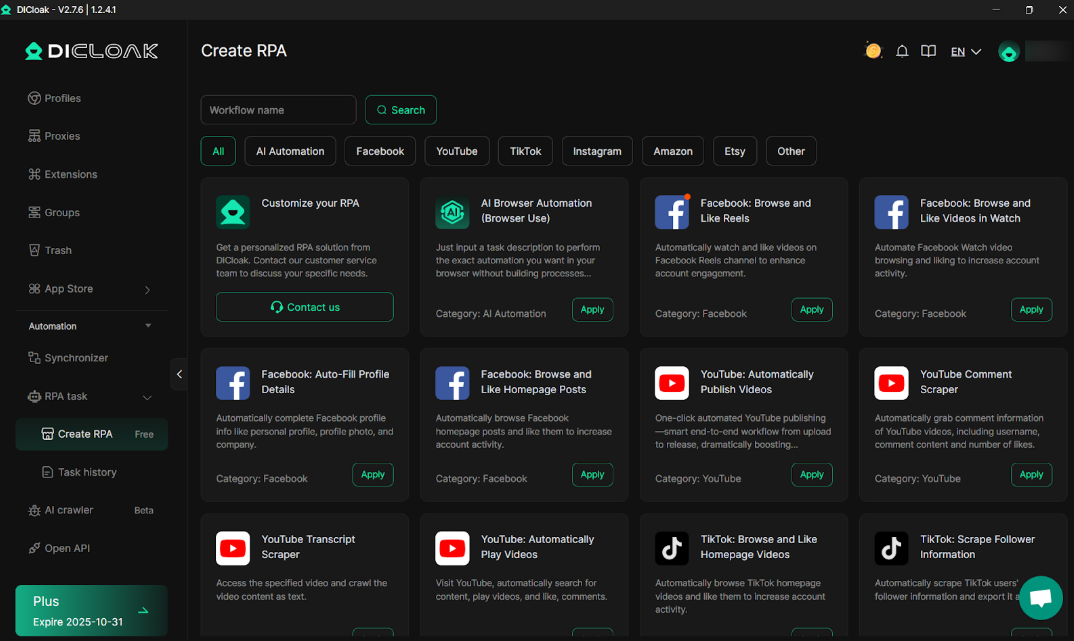Click the user avatar icon
This screenshot has width=1074, height=641.
pos(1009,52)
